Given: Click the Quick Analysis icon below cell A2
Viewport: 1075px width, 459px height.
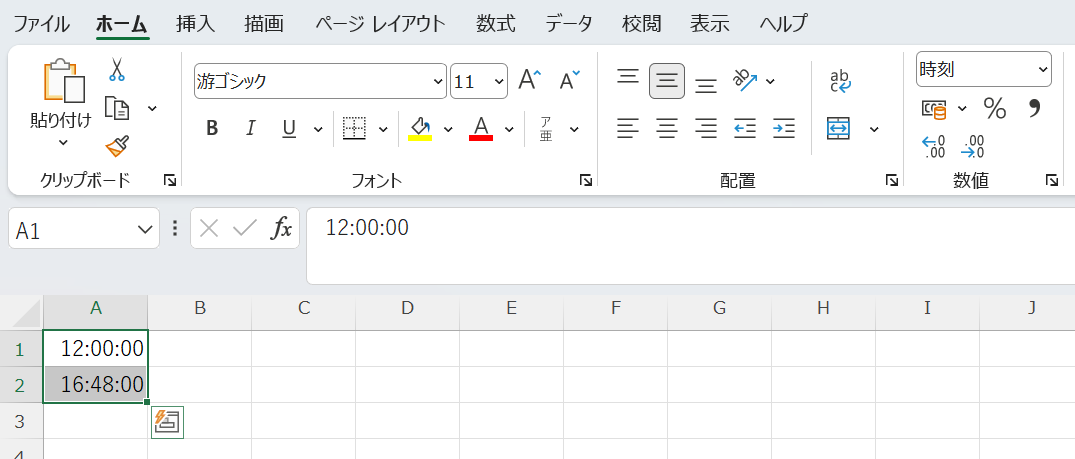Looking at the screenshot, I should (x=167, y=422).
